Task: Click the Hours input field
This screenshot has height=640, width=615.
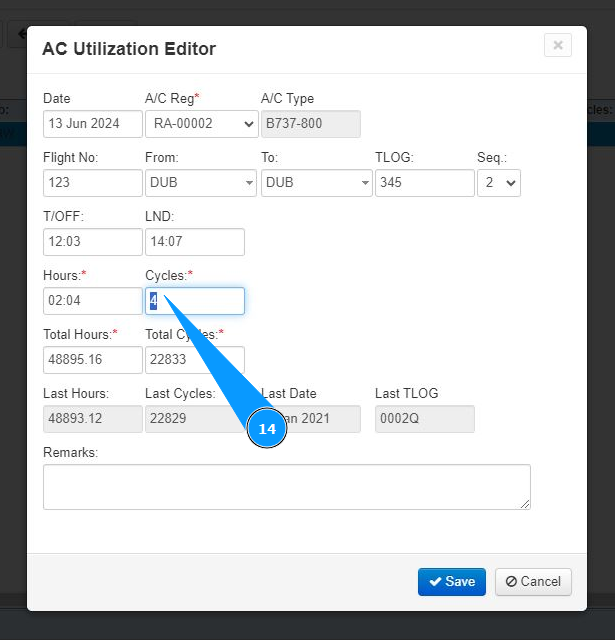Action: pyautogui.click(x=93, y=301)
